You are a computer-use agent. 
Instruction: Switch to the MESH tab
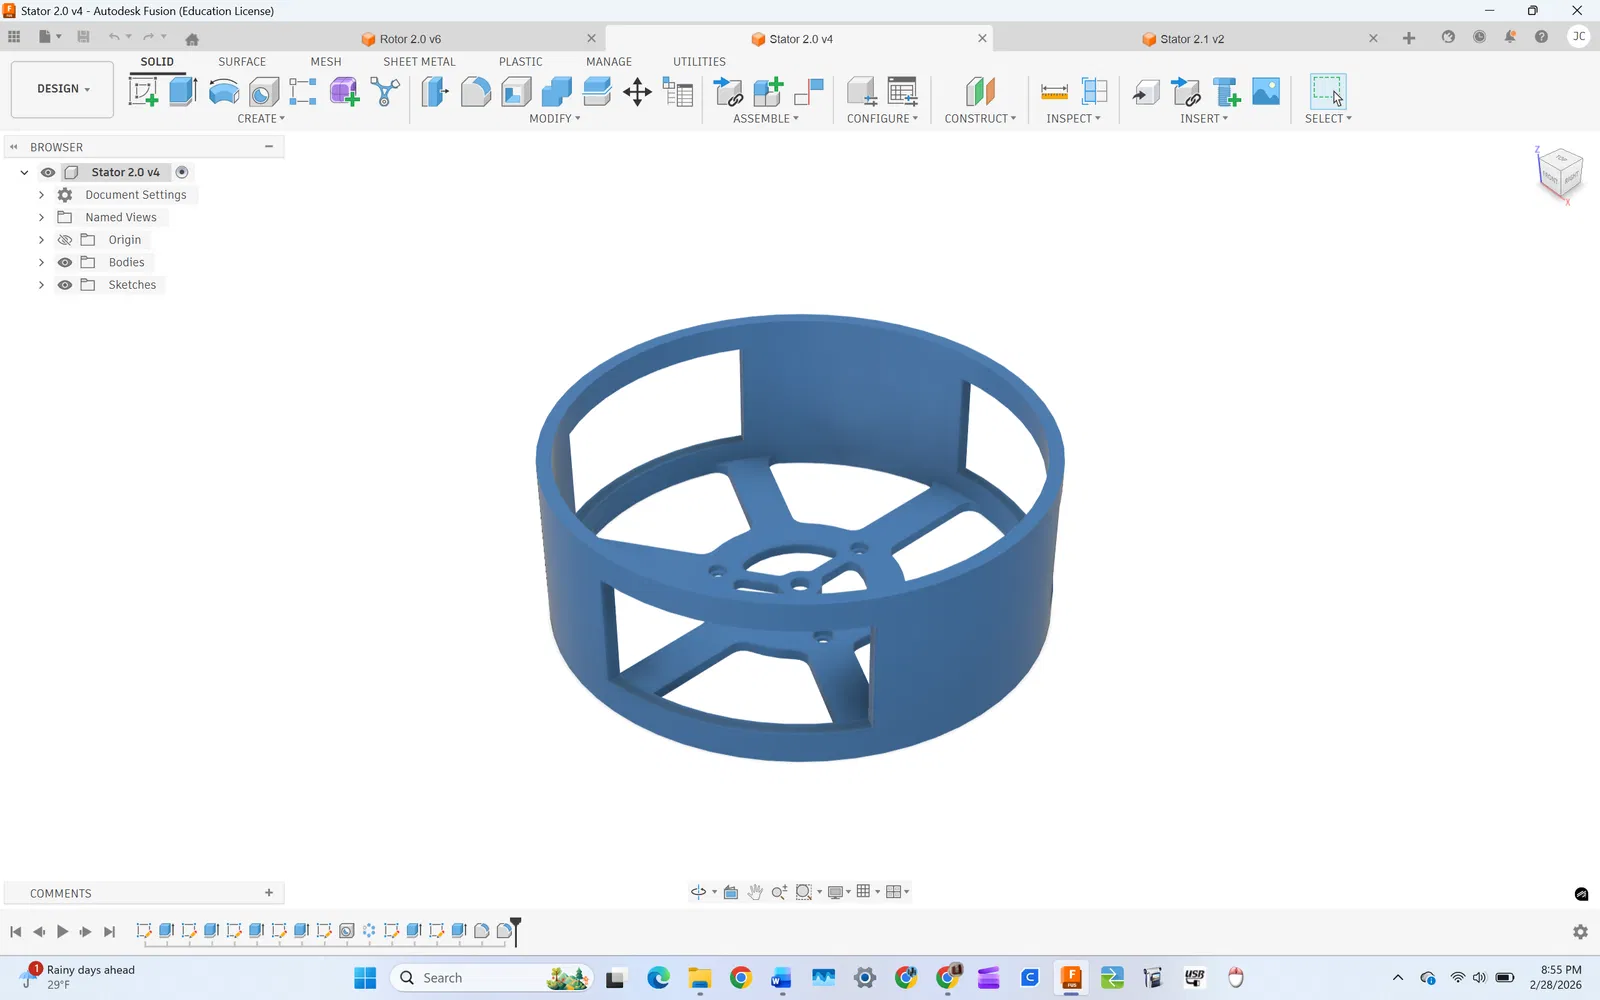click(326, 62)
